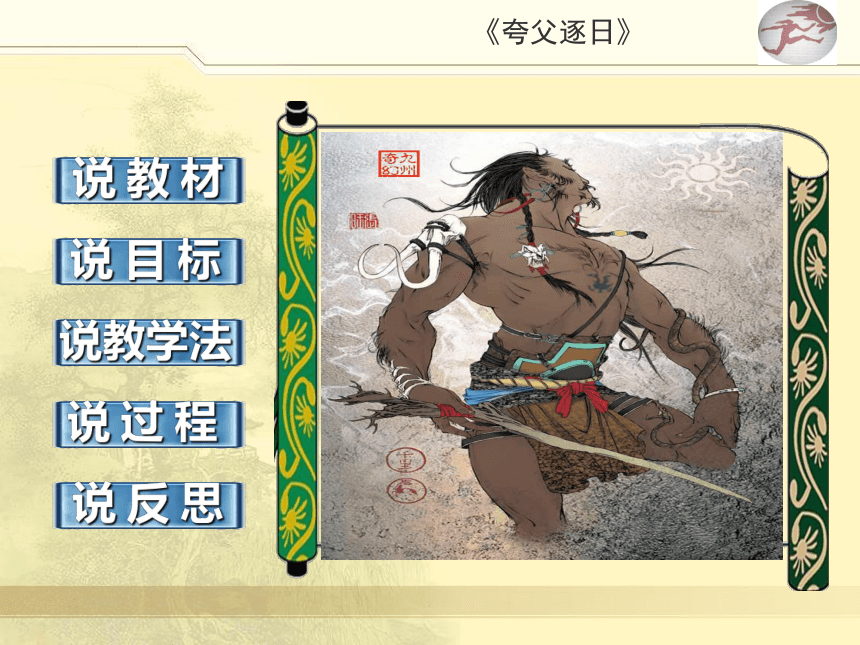Select the green right scroll roller
This screenshot has width=860, height=645.
pos(808,378)
